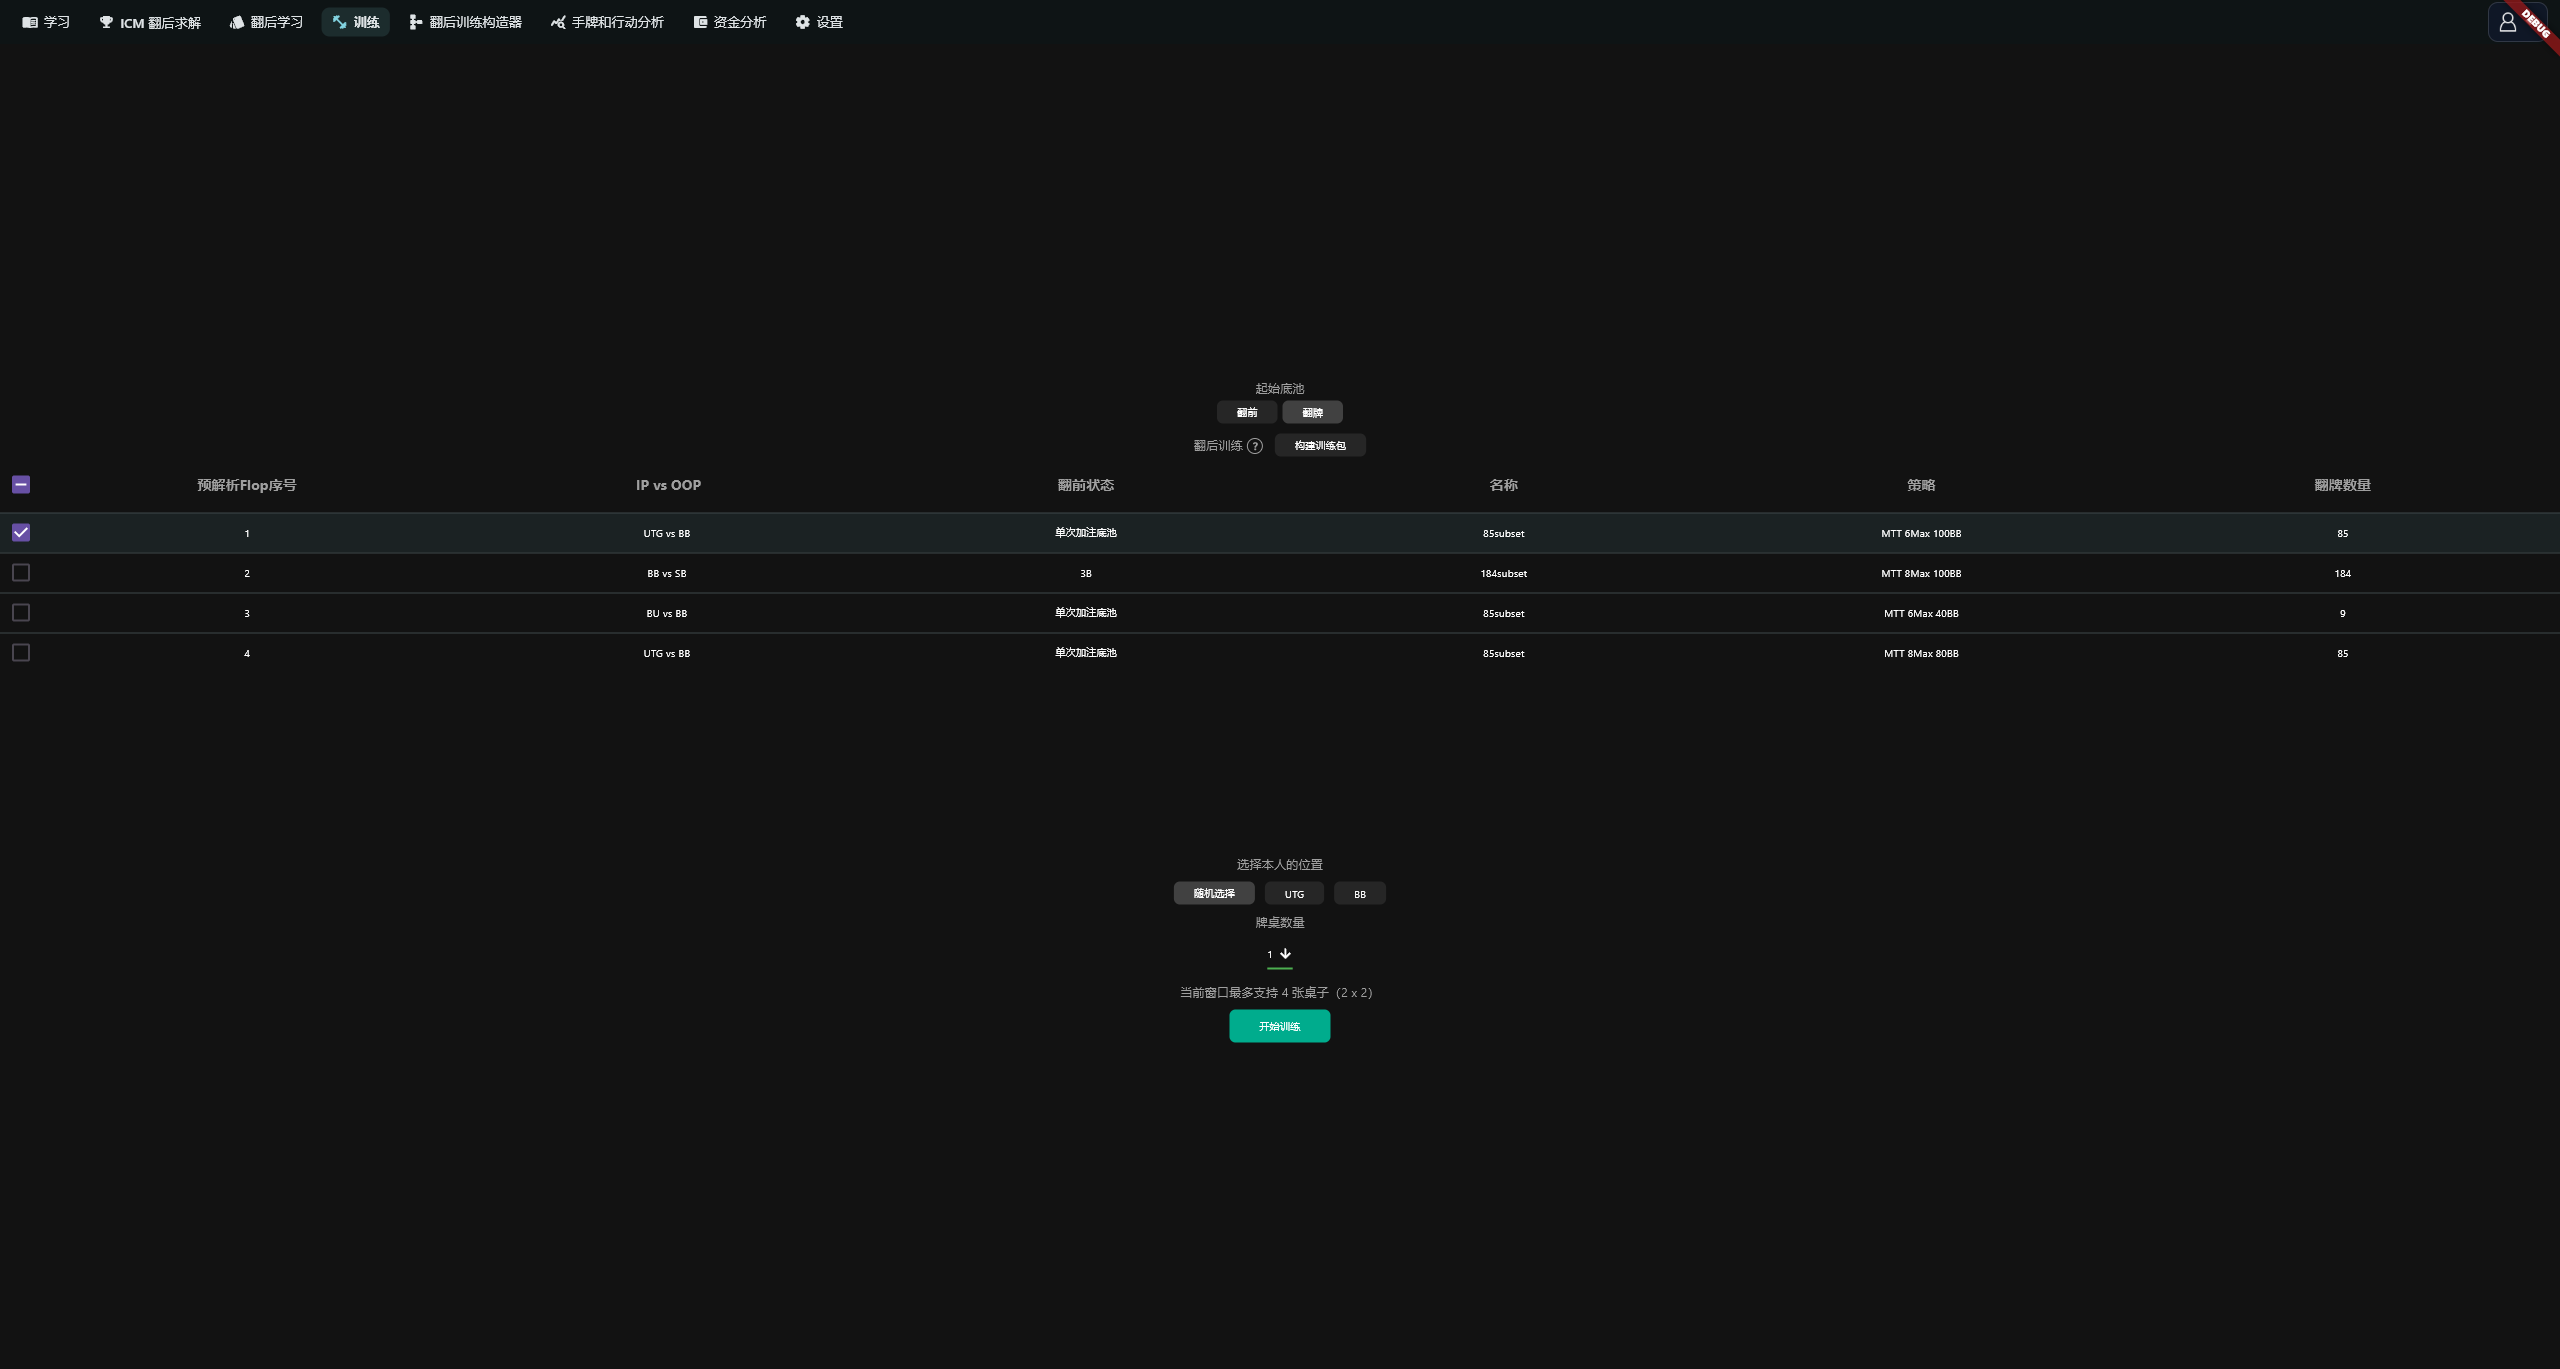The width and height of the screenshot is (2560, 1369).
Task: Check the MTT 8Max 80BB row checkbox
Action: (x=21, y=653)
